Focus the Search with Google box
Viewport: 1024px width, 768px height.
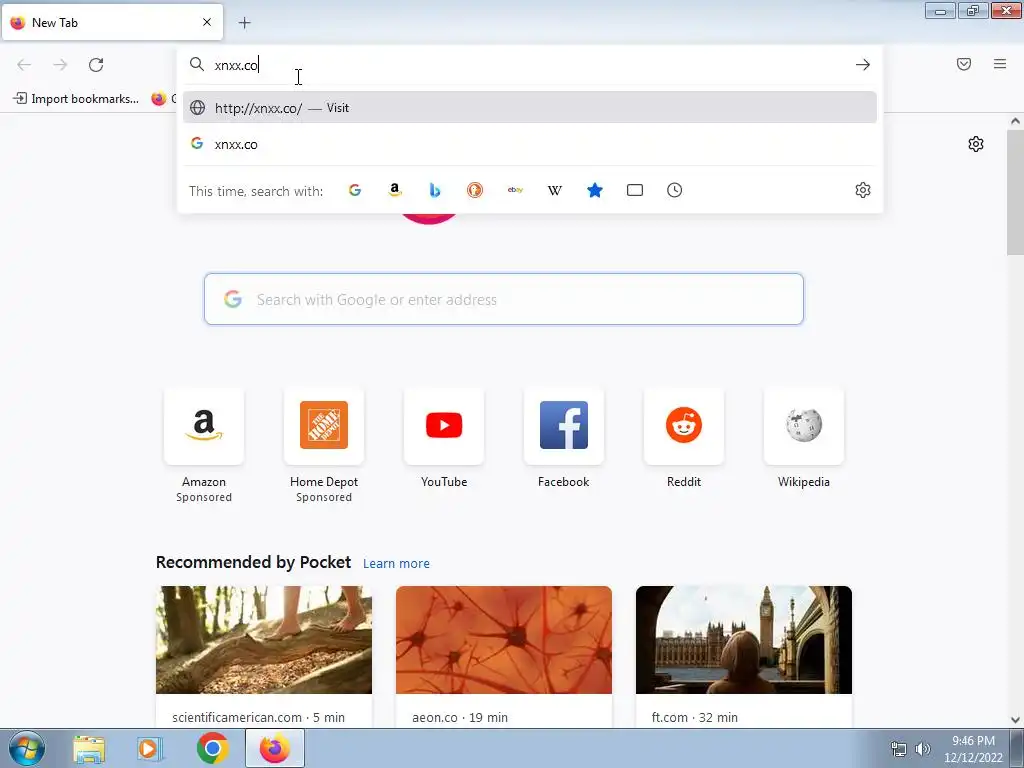click(x=504, y=299)
